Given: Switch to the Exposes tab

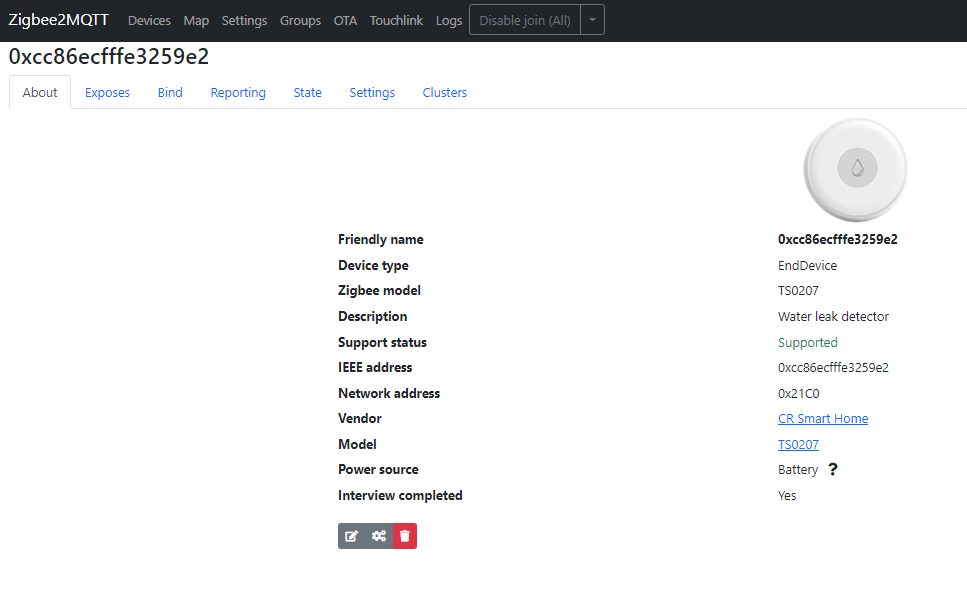Looking at the screenshot, I should pos(107,93).
